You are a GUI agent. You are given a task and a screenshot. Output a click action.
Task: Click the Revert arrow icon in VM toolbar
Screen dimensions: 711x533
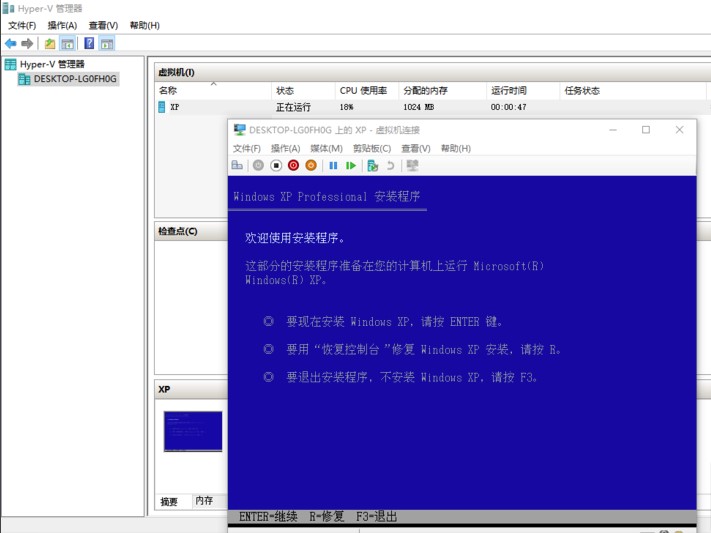pyautogui.click(x=390, y=166)
